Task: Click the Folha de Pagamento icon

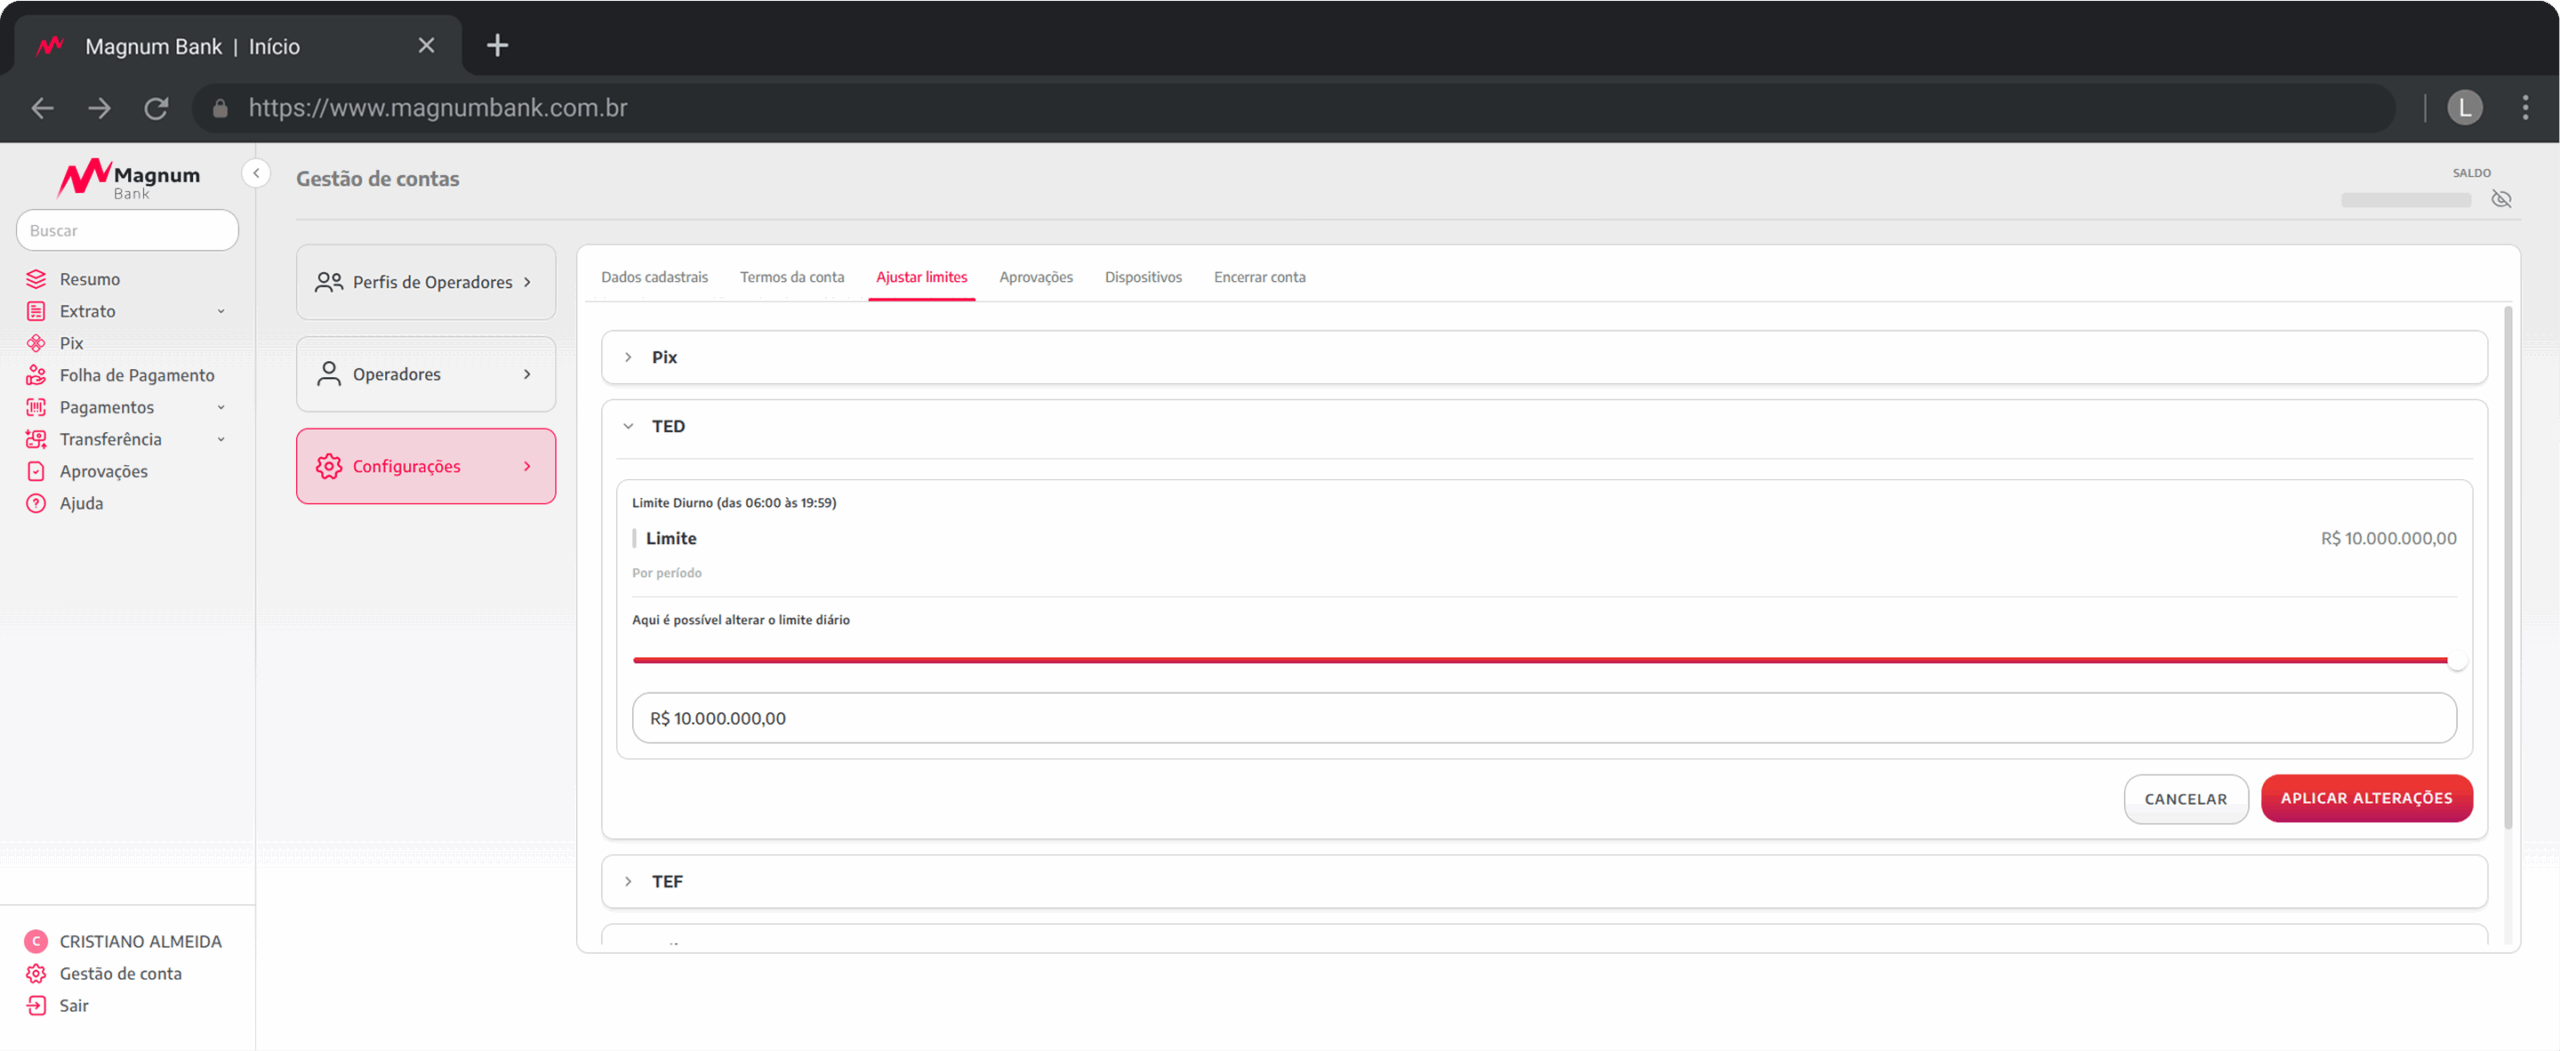Action: [36, 375]
